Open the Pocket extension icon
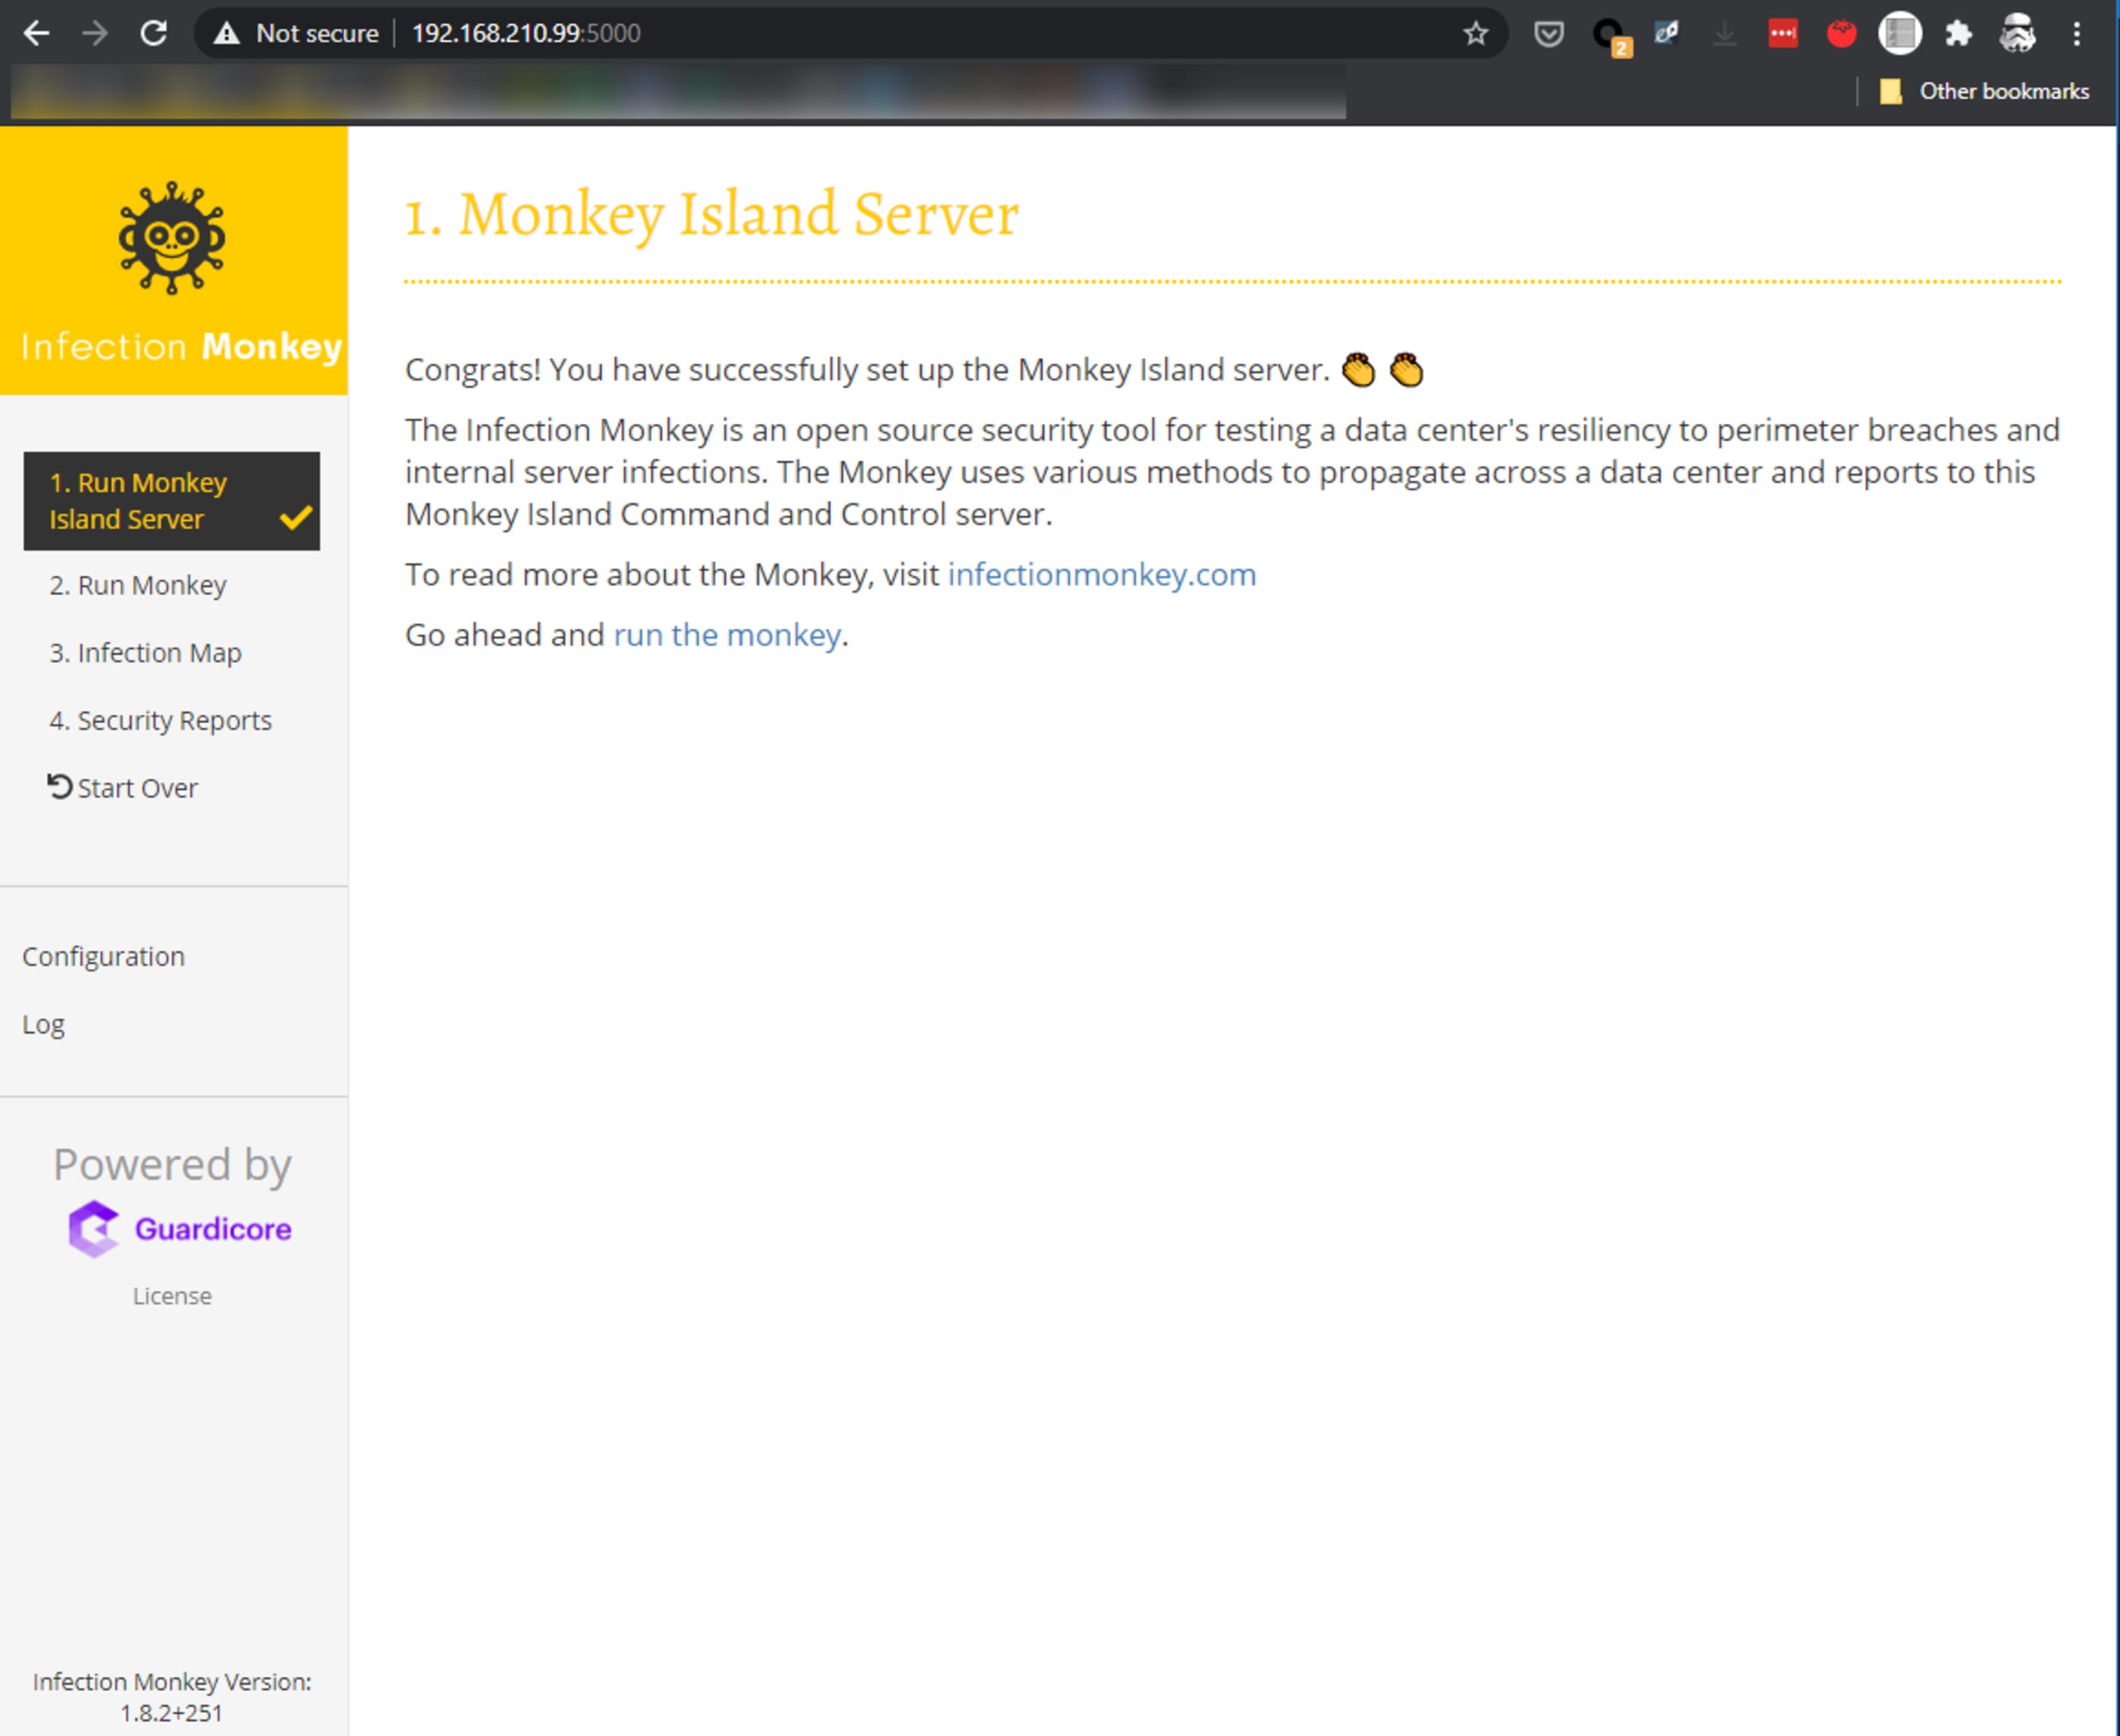The width and height of the screenshot is (2120, 1736). pyautogui.click(x=1548, y=33)
